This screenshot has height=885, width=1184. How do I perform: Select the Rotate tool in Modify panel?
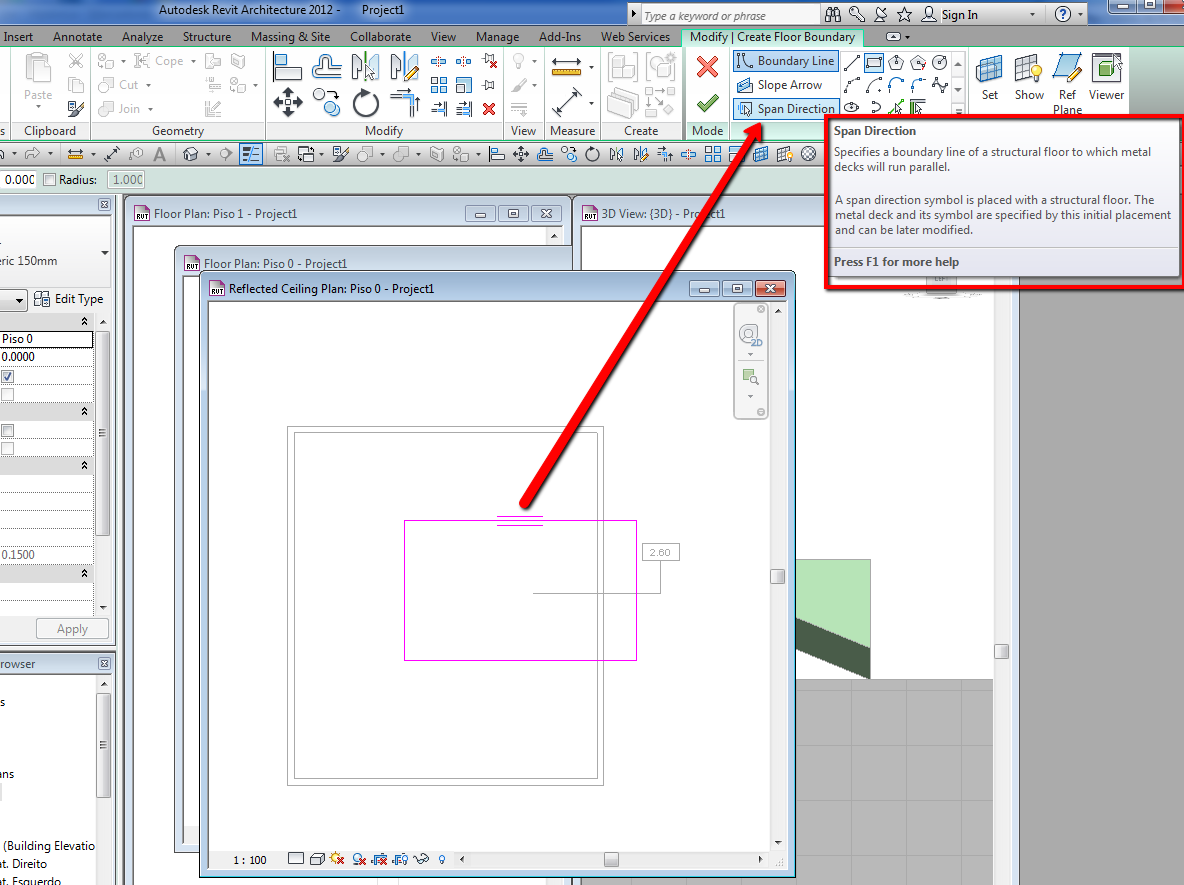point(366,103)
